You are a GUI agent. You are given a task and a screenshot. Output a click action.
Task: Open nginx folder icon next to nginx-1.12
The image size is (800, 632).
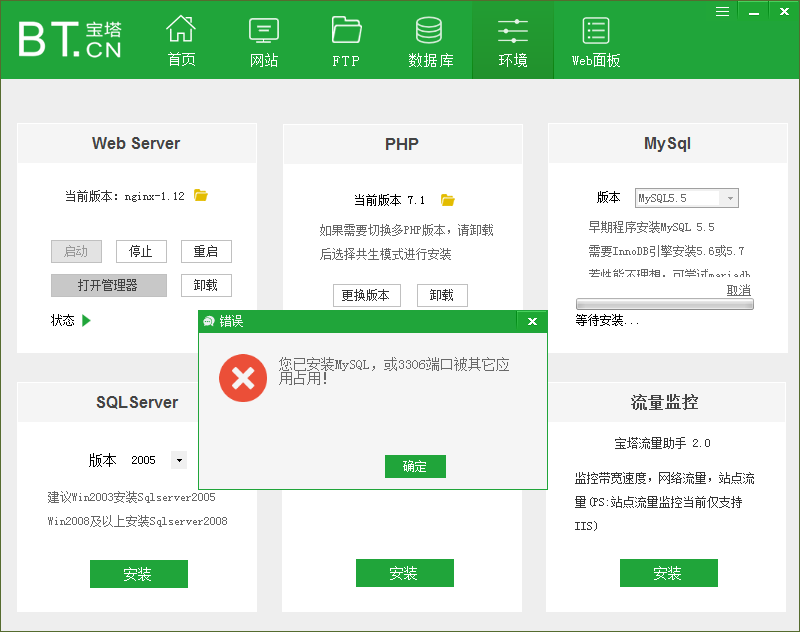click(201, 195)
